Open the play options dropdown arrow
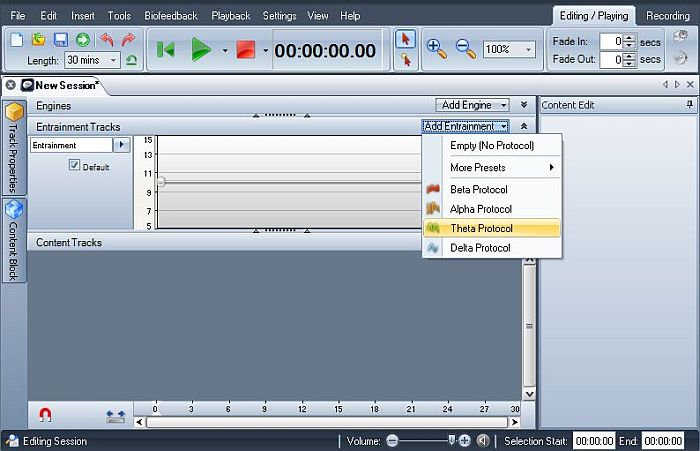This screenshot has width=700, height=451. tap(225, 50)
